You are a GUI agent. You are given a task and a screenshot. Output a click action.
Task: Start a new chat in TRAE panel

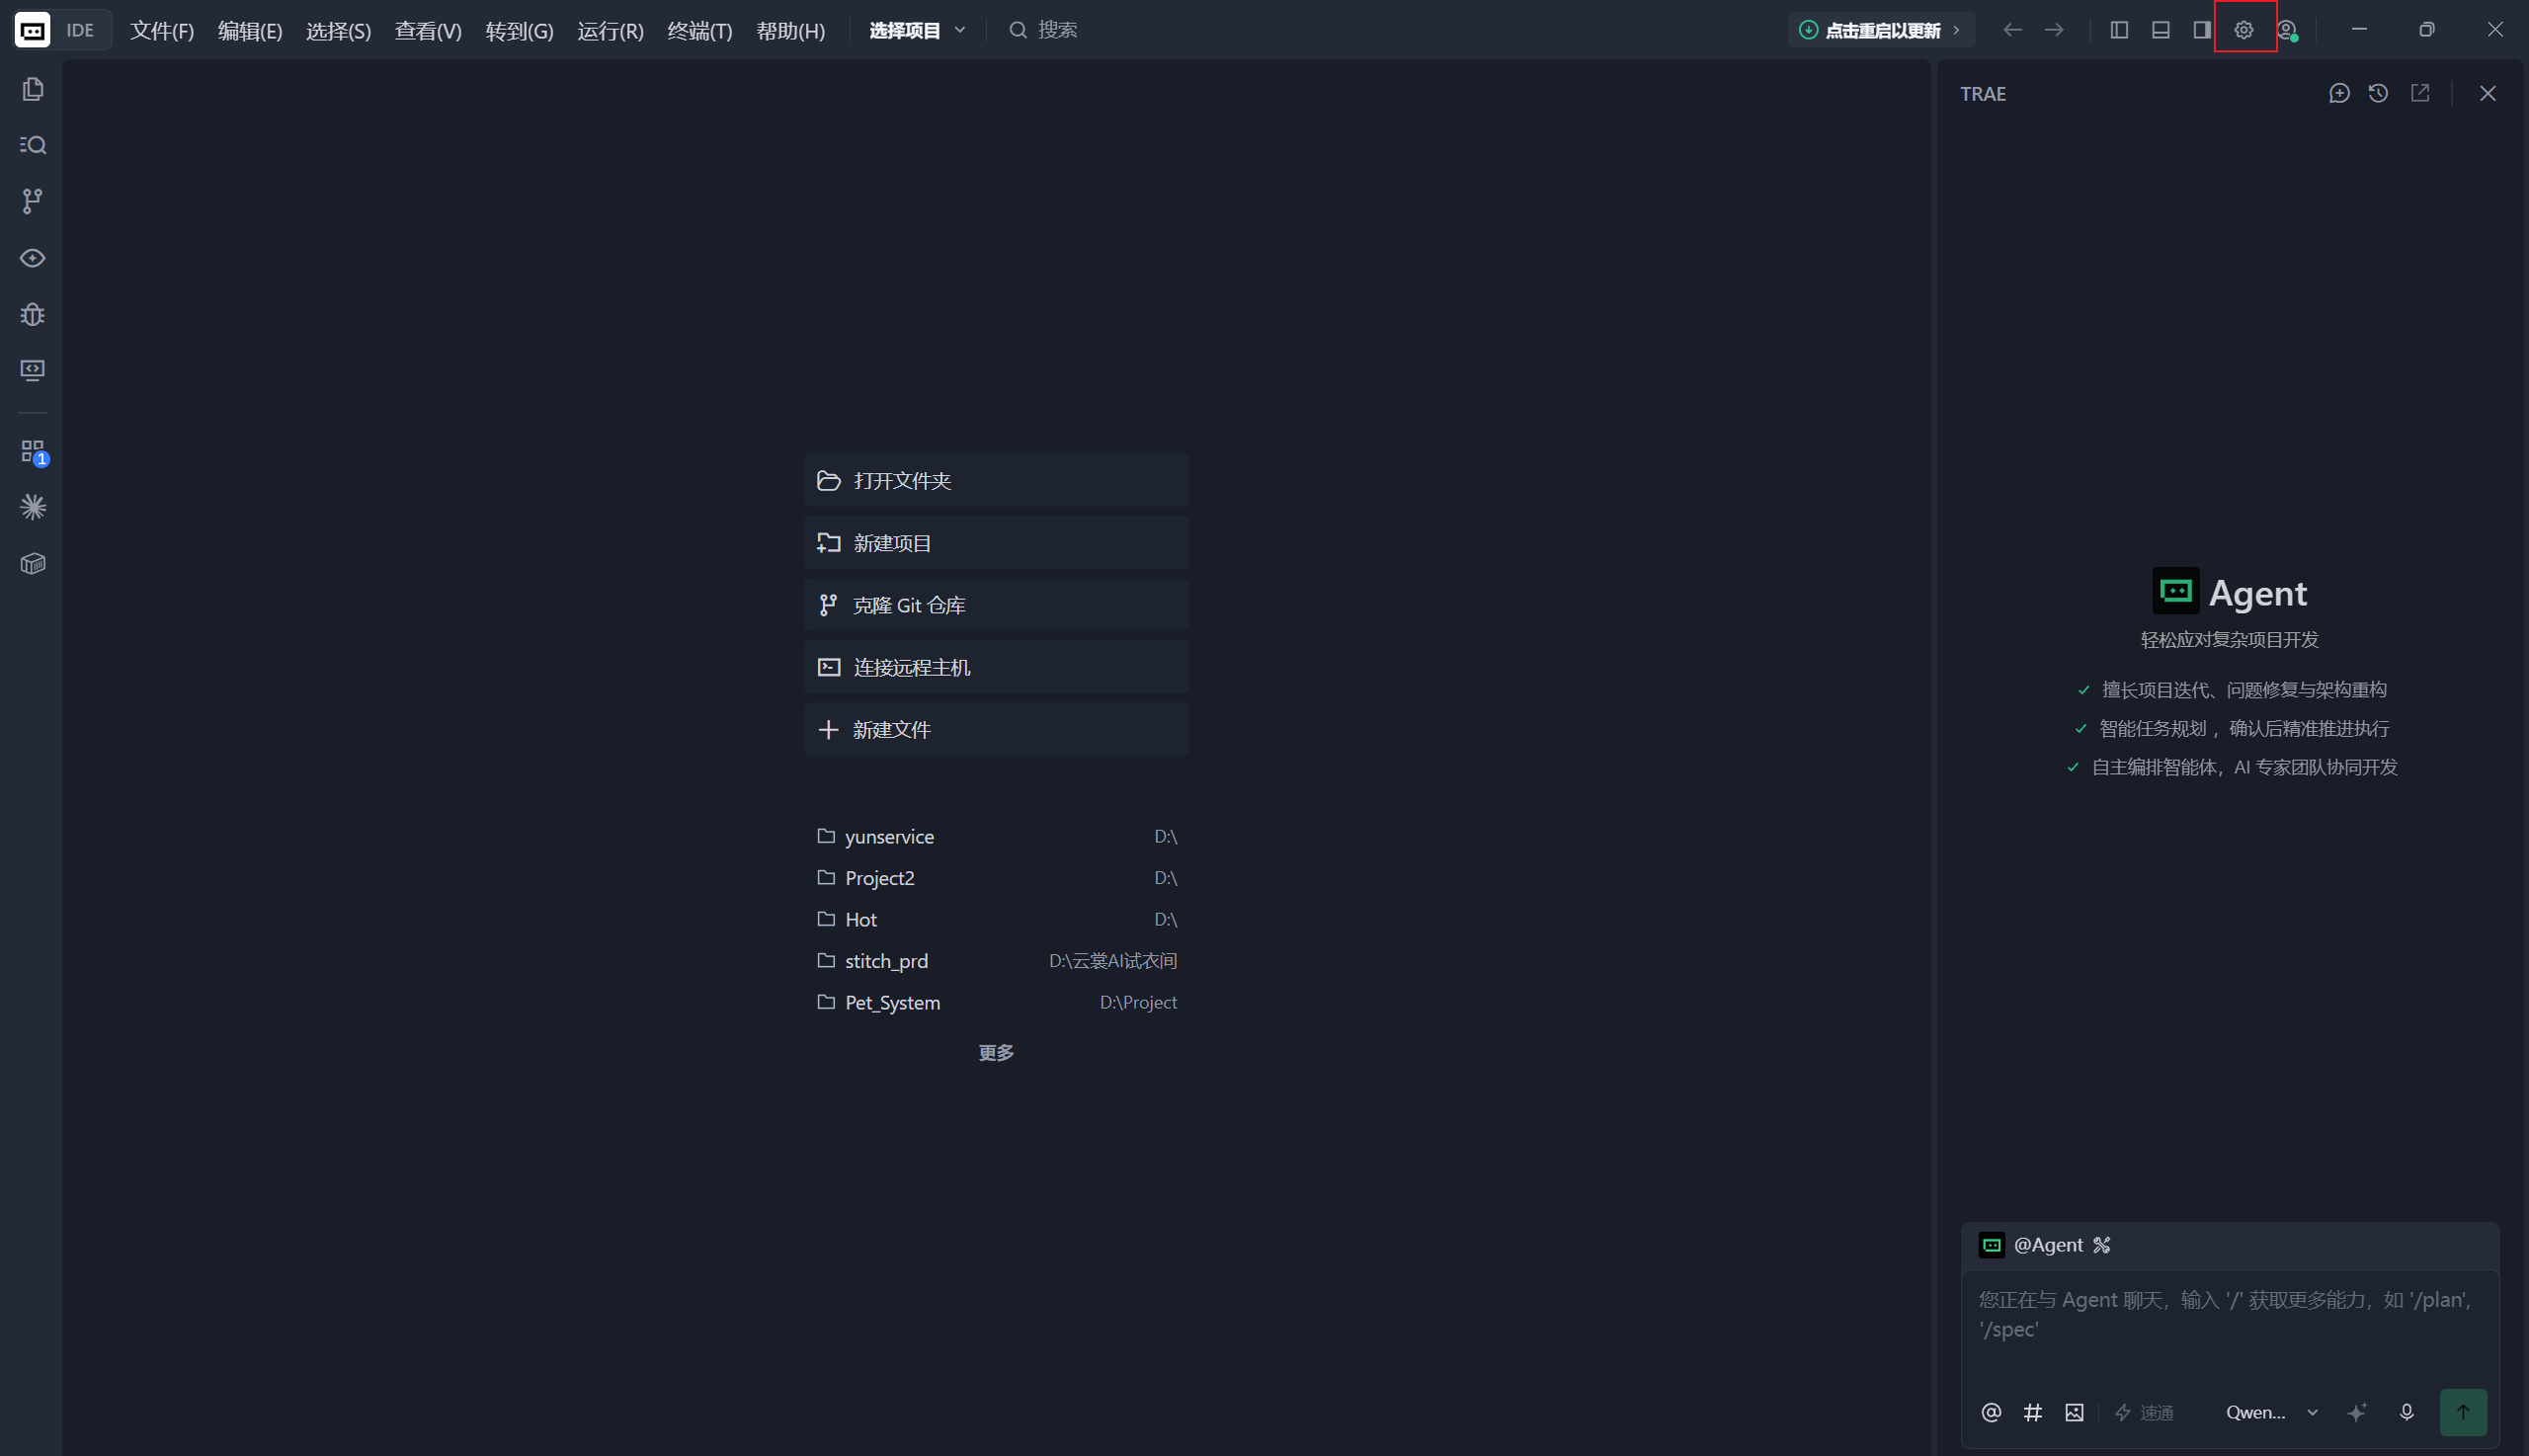click(x=2339, y=93)
